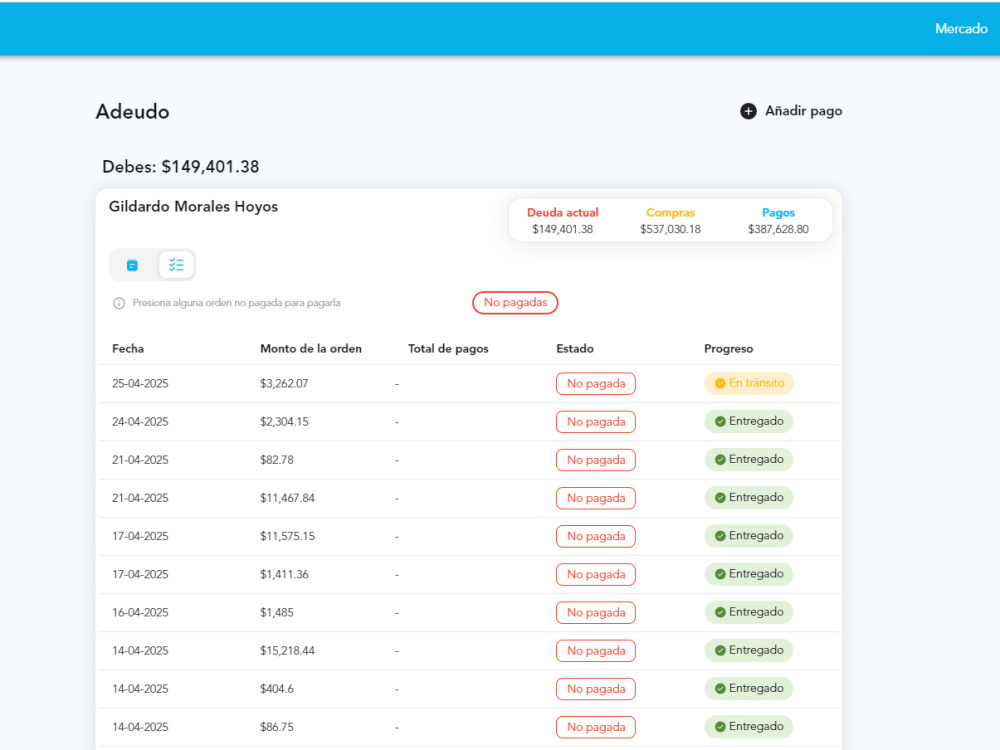Click the plus icon beside Añadir pago
The width and height of the screenshot is (1000, 750).
point(748,111)
